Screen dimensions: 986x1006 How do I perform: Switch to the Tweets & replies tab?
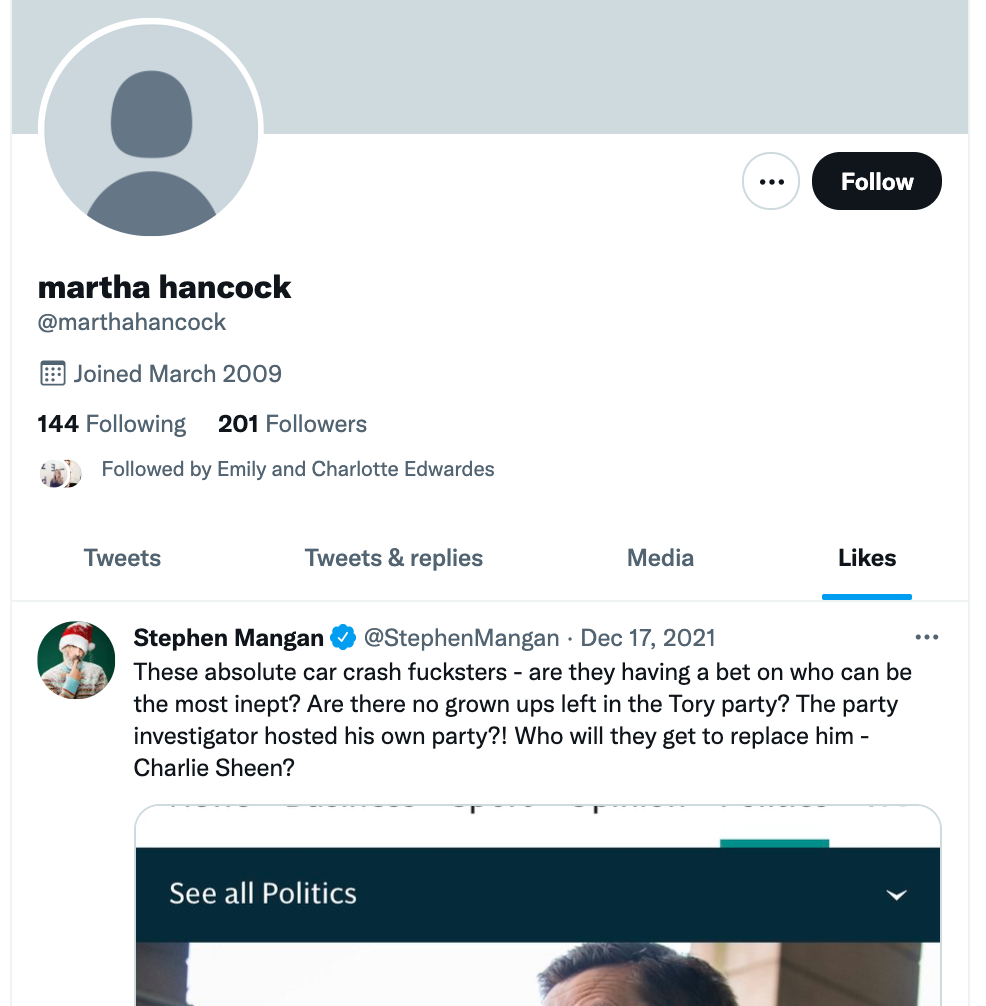click(394, 558)
